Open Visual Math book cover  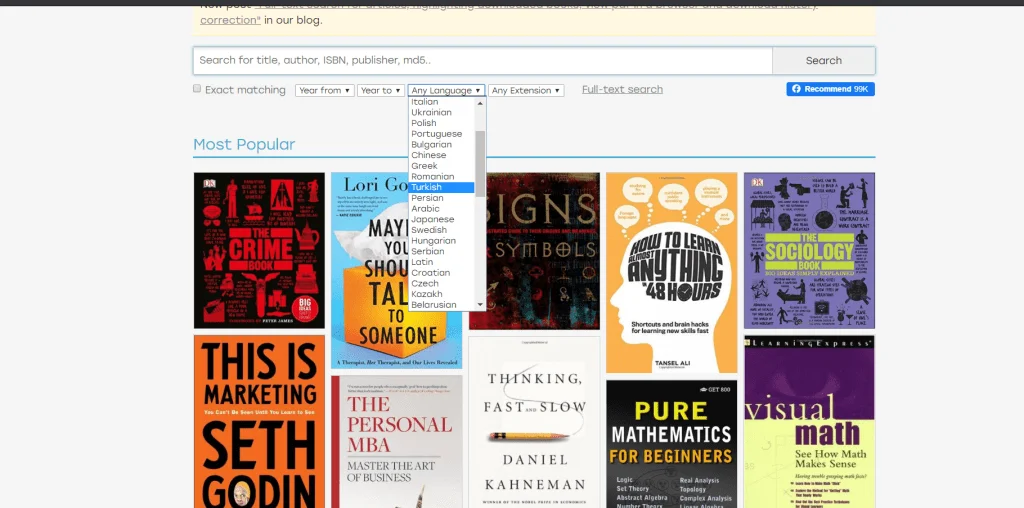[809, 420]
